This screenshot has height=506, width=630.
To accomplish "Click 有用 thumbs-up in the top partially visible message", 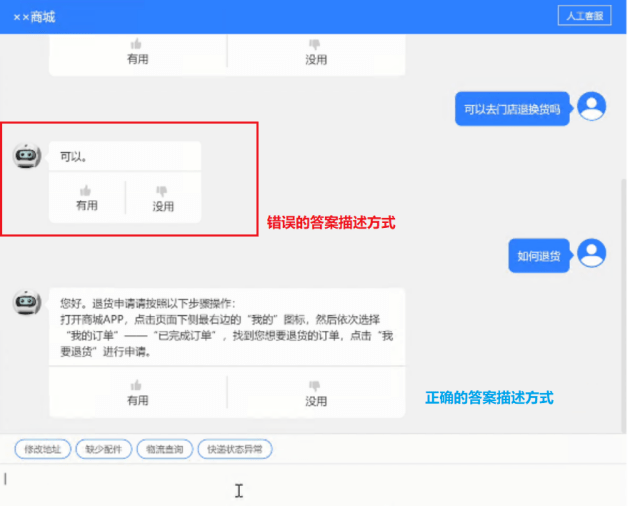I will (137, 52).
